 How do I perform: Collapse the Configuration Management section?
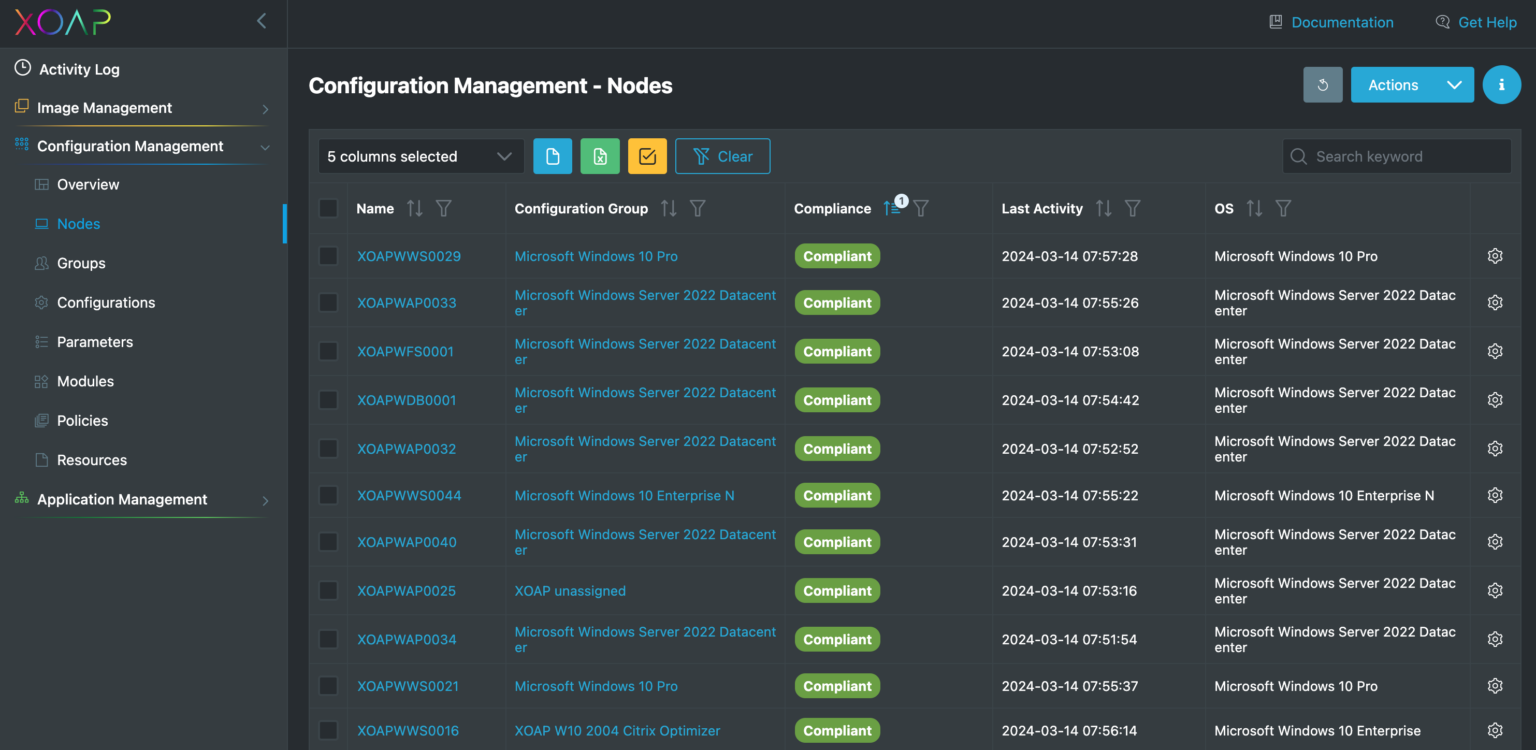[x=264, y=145]
